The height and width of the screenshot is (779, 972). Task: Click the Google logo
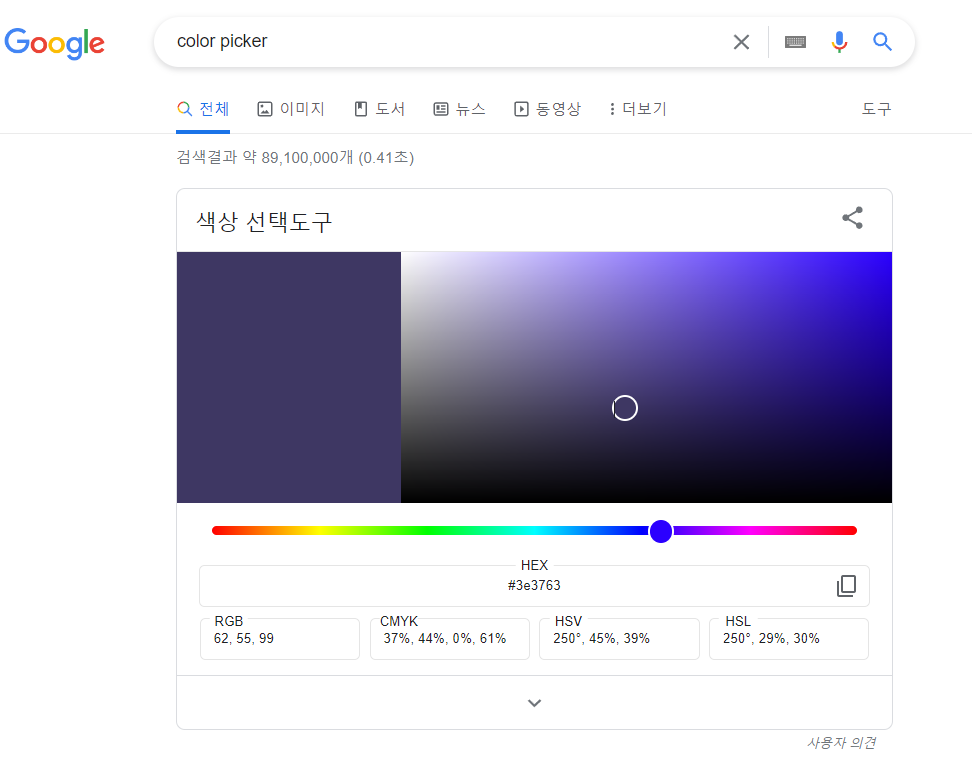click(x=54, y=44)
